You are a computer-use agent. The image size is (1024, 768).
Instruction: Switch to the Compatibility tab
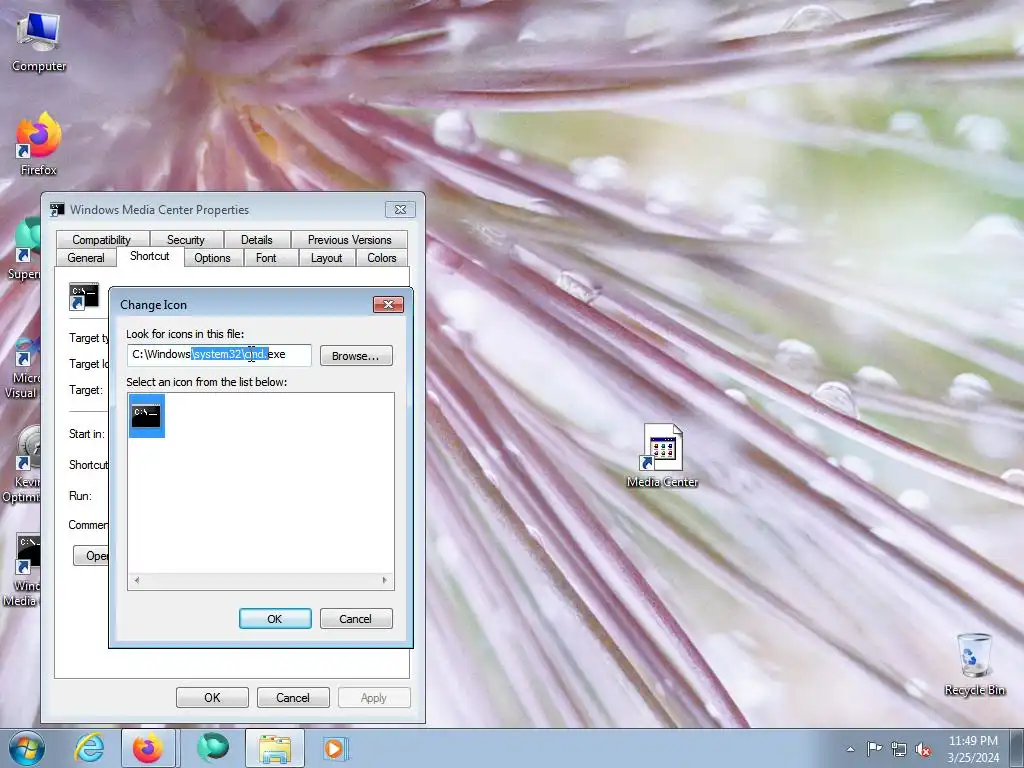coord(102,240)
